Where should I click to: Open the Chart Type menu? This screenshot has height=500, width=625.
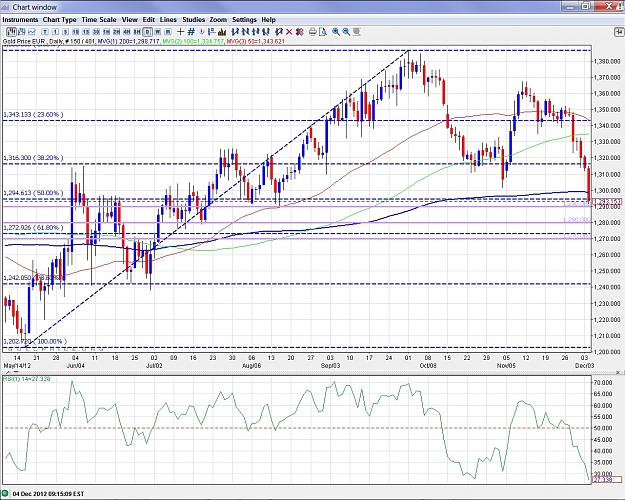[x=59, y=20]
